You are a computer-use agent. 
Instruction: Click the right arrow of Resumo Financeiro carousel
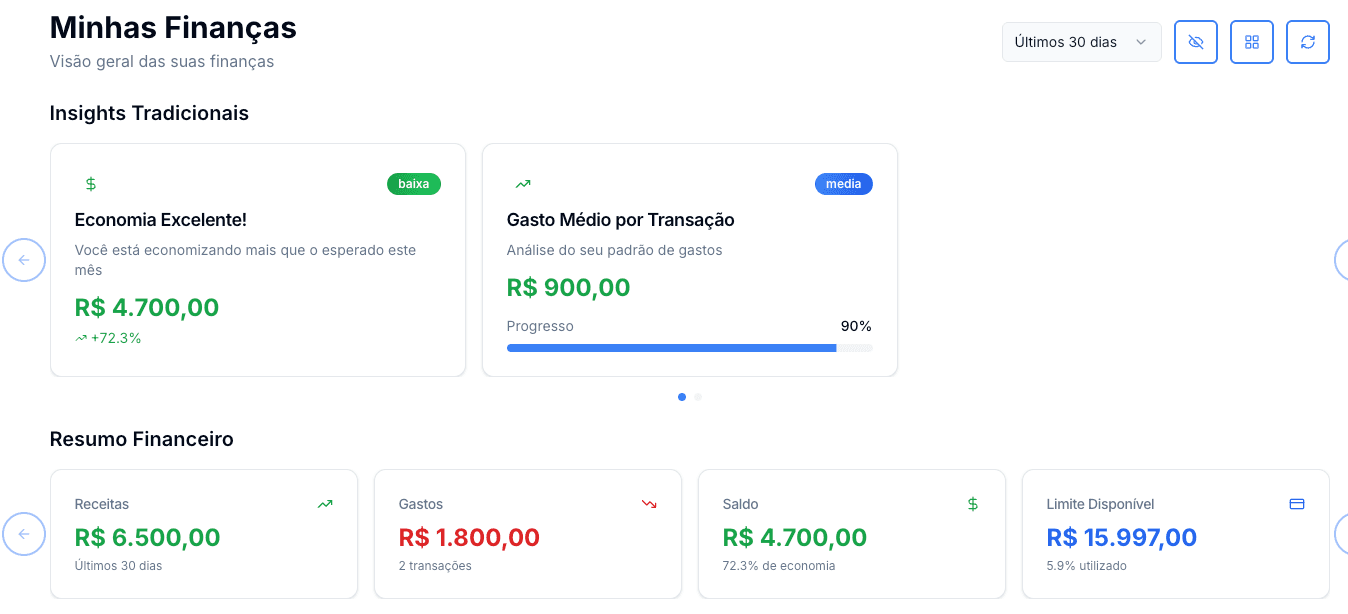1344,534
